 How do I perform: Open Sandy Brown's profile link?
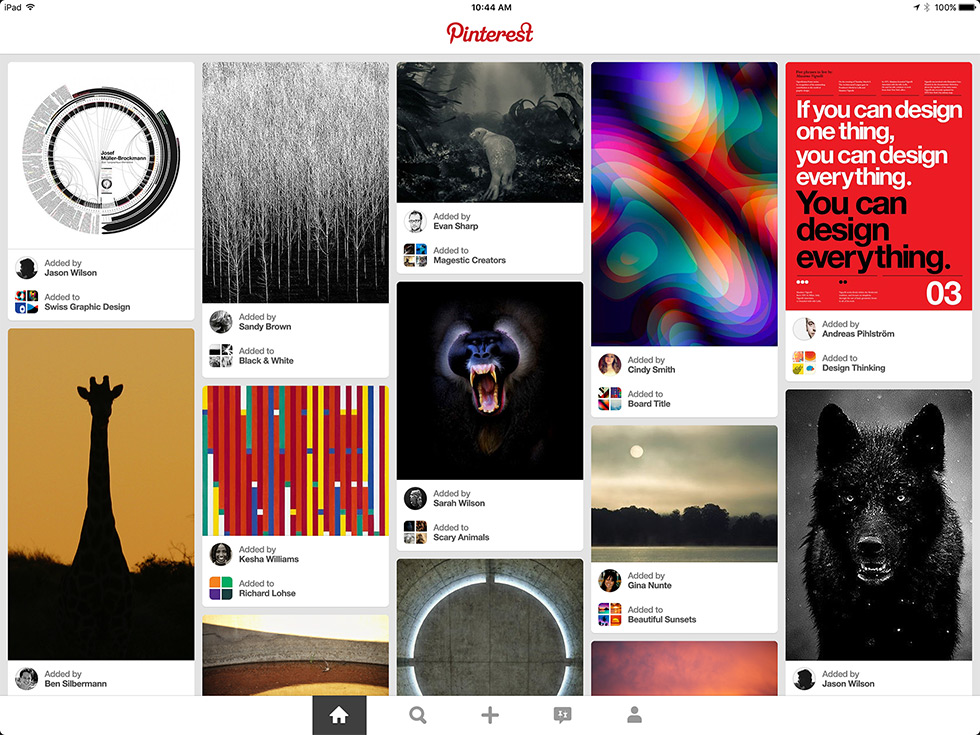[265, 327]
